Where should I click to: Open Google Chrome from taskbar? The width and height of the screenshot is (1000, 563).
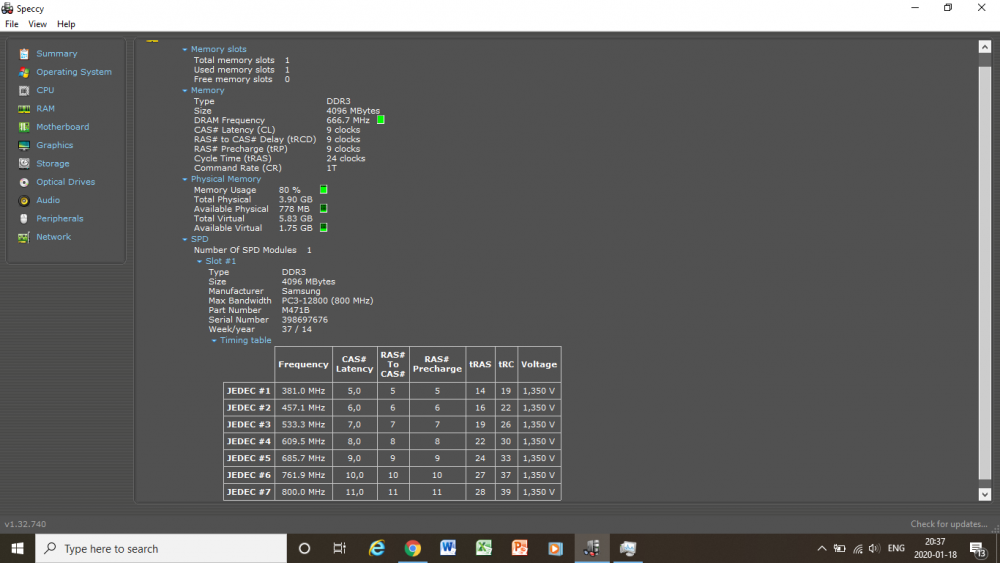pos(413,548)
